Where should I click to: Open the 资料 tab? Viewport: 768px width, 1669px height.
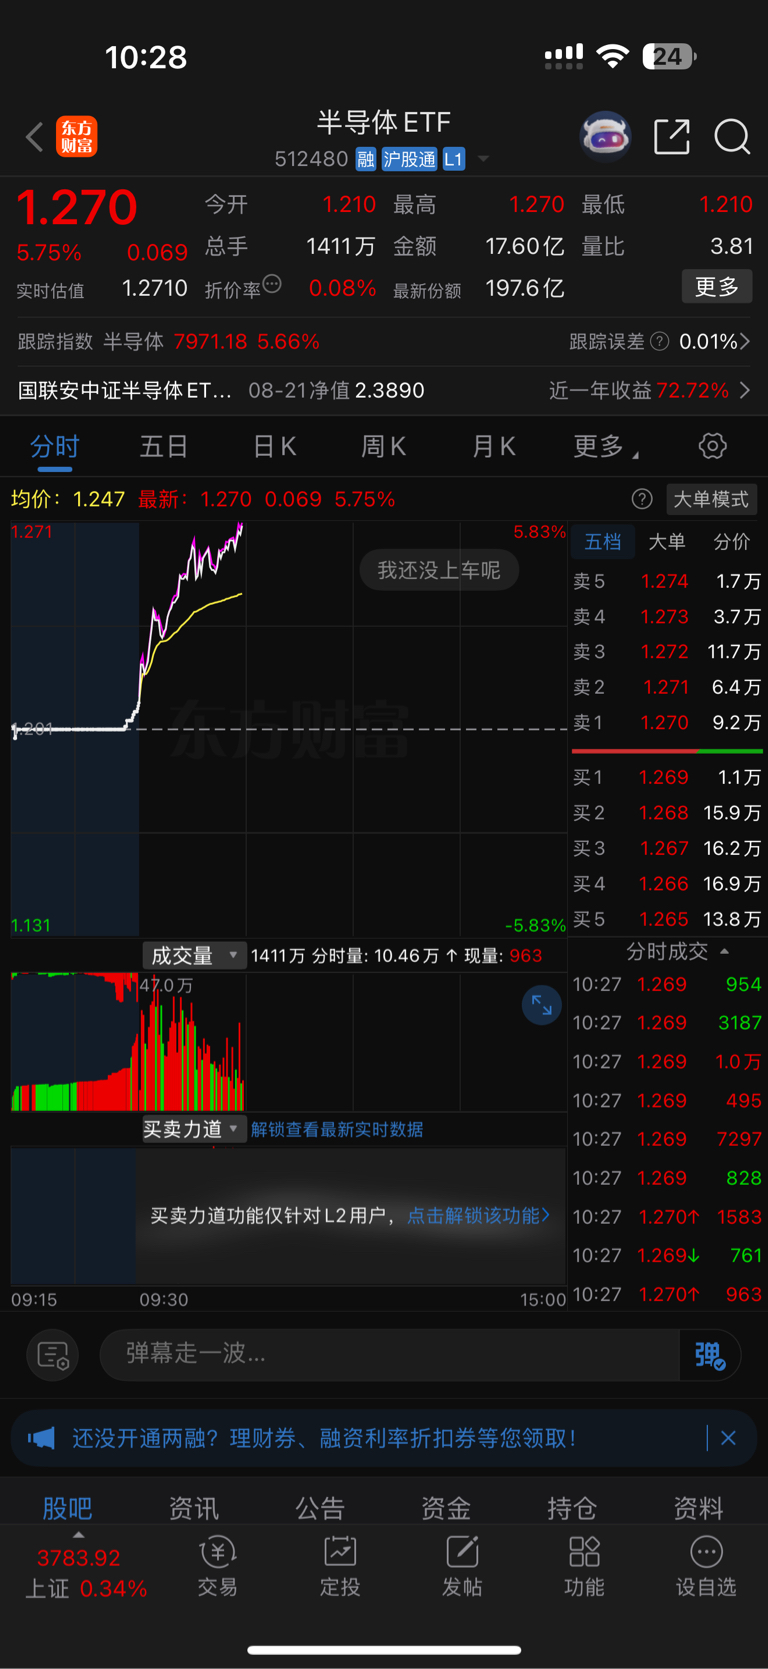(698, 1507)
